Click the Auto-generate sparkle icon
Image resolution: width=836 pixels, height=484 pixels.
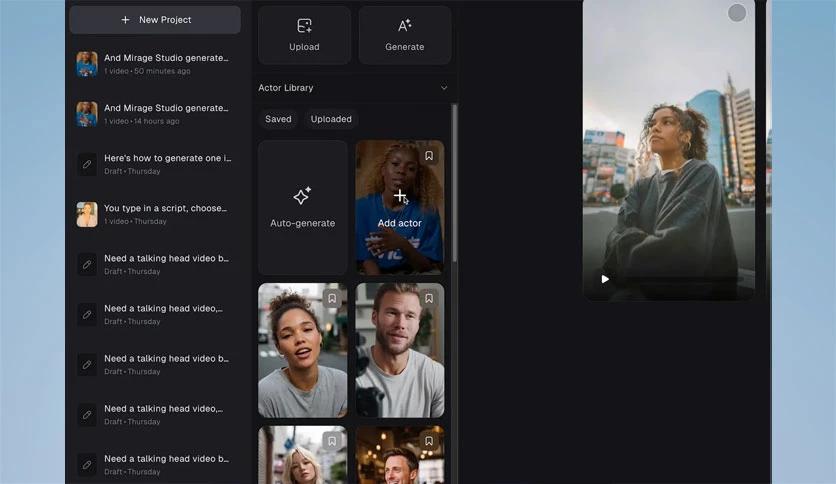coord(302,196)
